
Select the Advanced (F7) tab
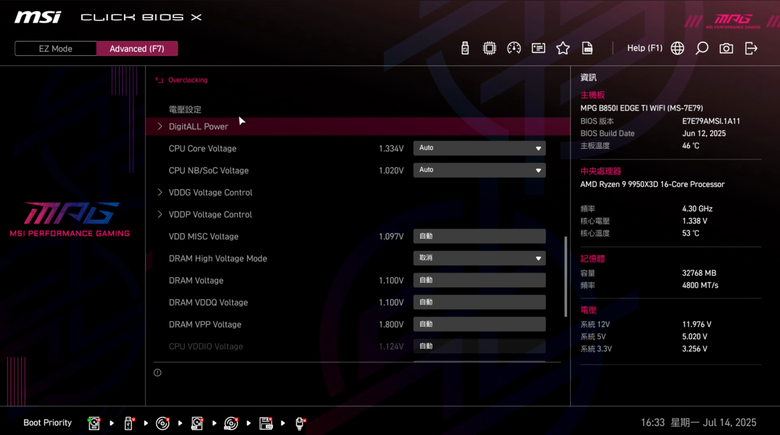click(x=137, y=48)
